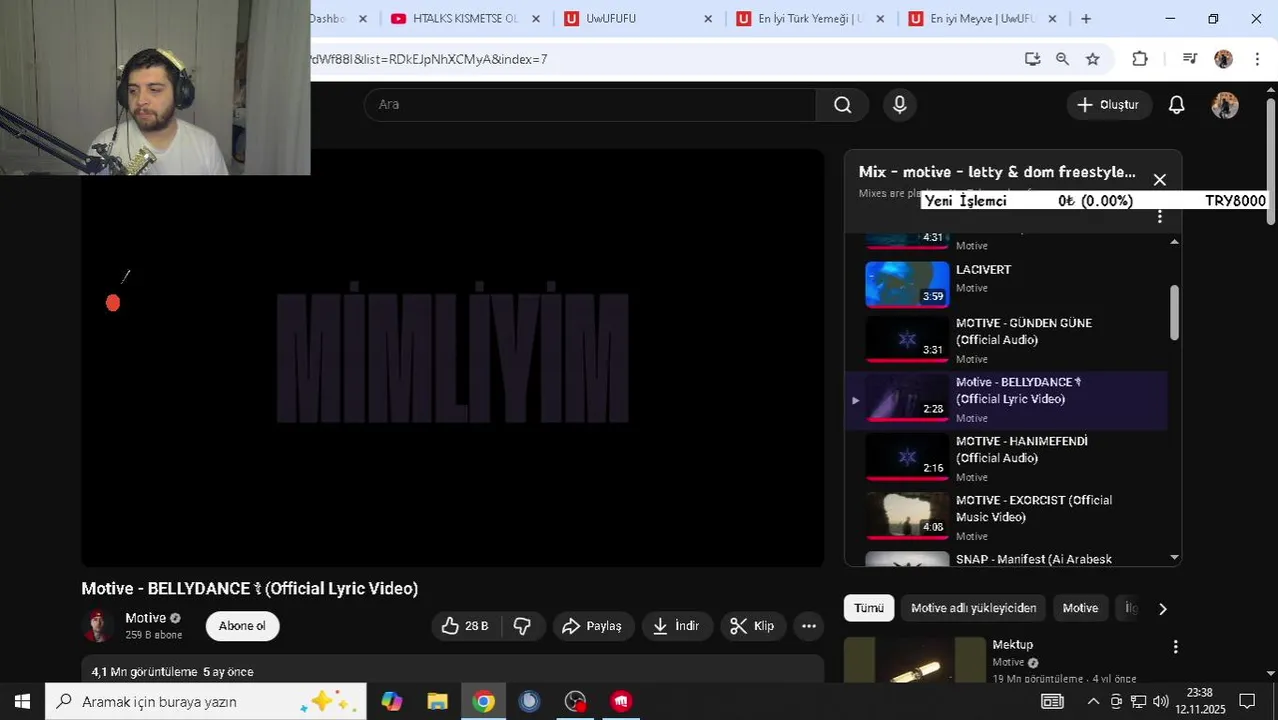Open the Mektup recommended video title
Screen dimensions: 1278x720
pos(1012,645)
